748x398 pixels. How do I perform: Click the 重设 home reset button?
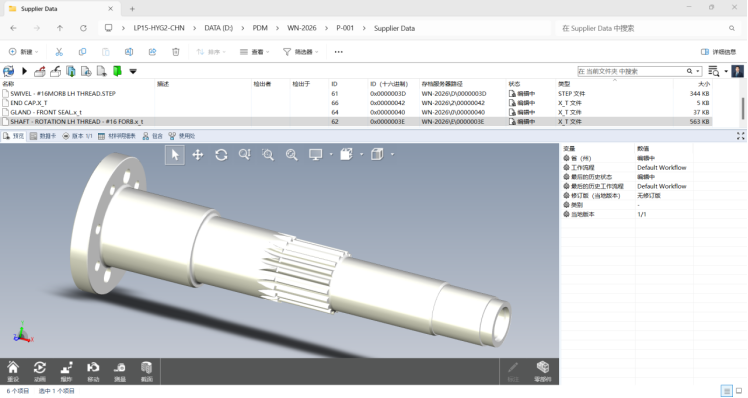pyautogui.click(x=13, y=372)
